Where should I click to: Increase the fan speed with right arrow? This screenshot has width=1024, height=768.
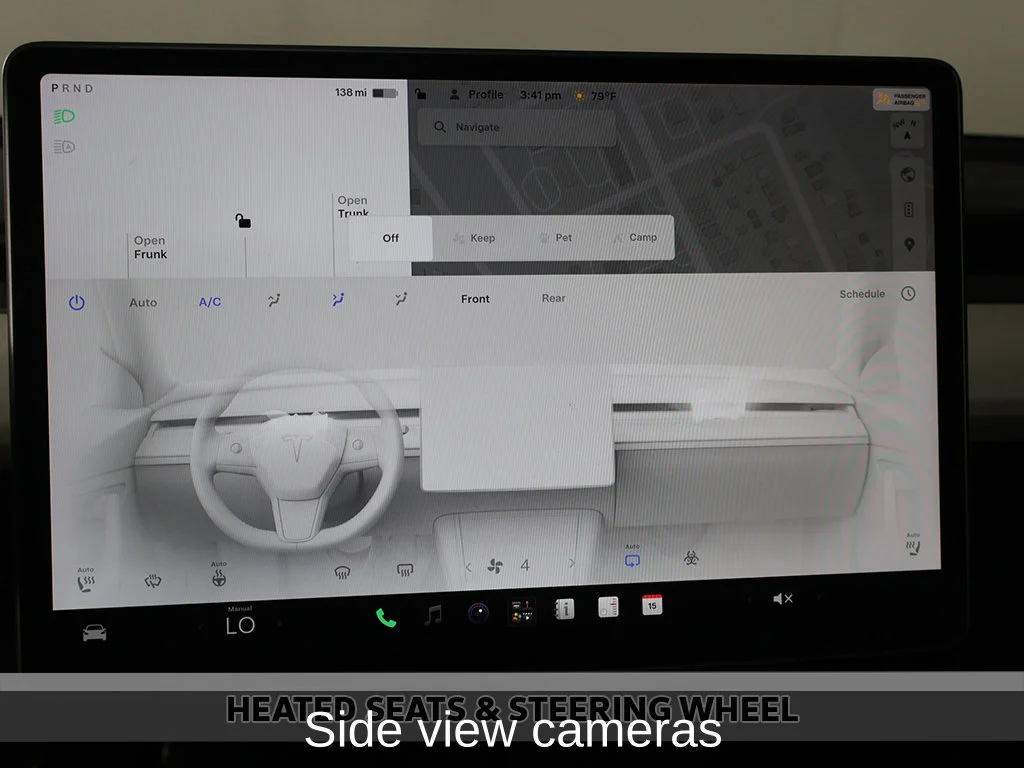coord(572,563)
